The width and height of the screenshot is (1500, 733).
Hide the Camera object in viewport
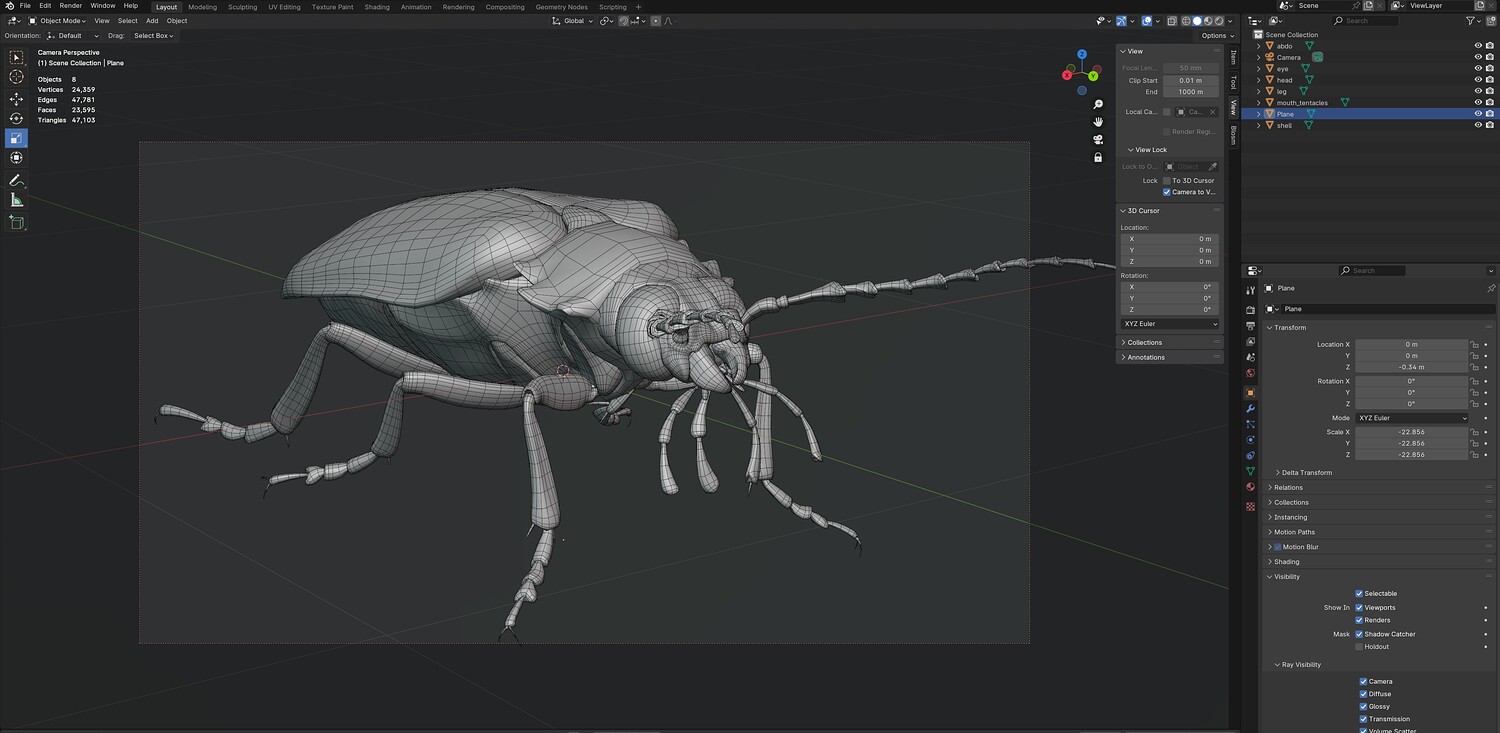(1478, 57)
